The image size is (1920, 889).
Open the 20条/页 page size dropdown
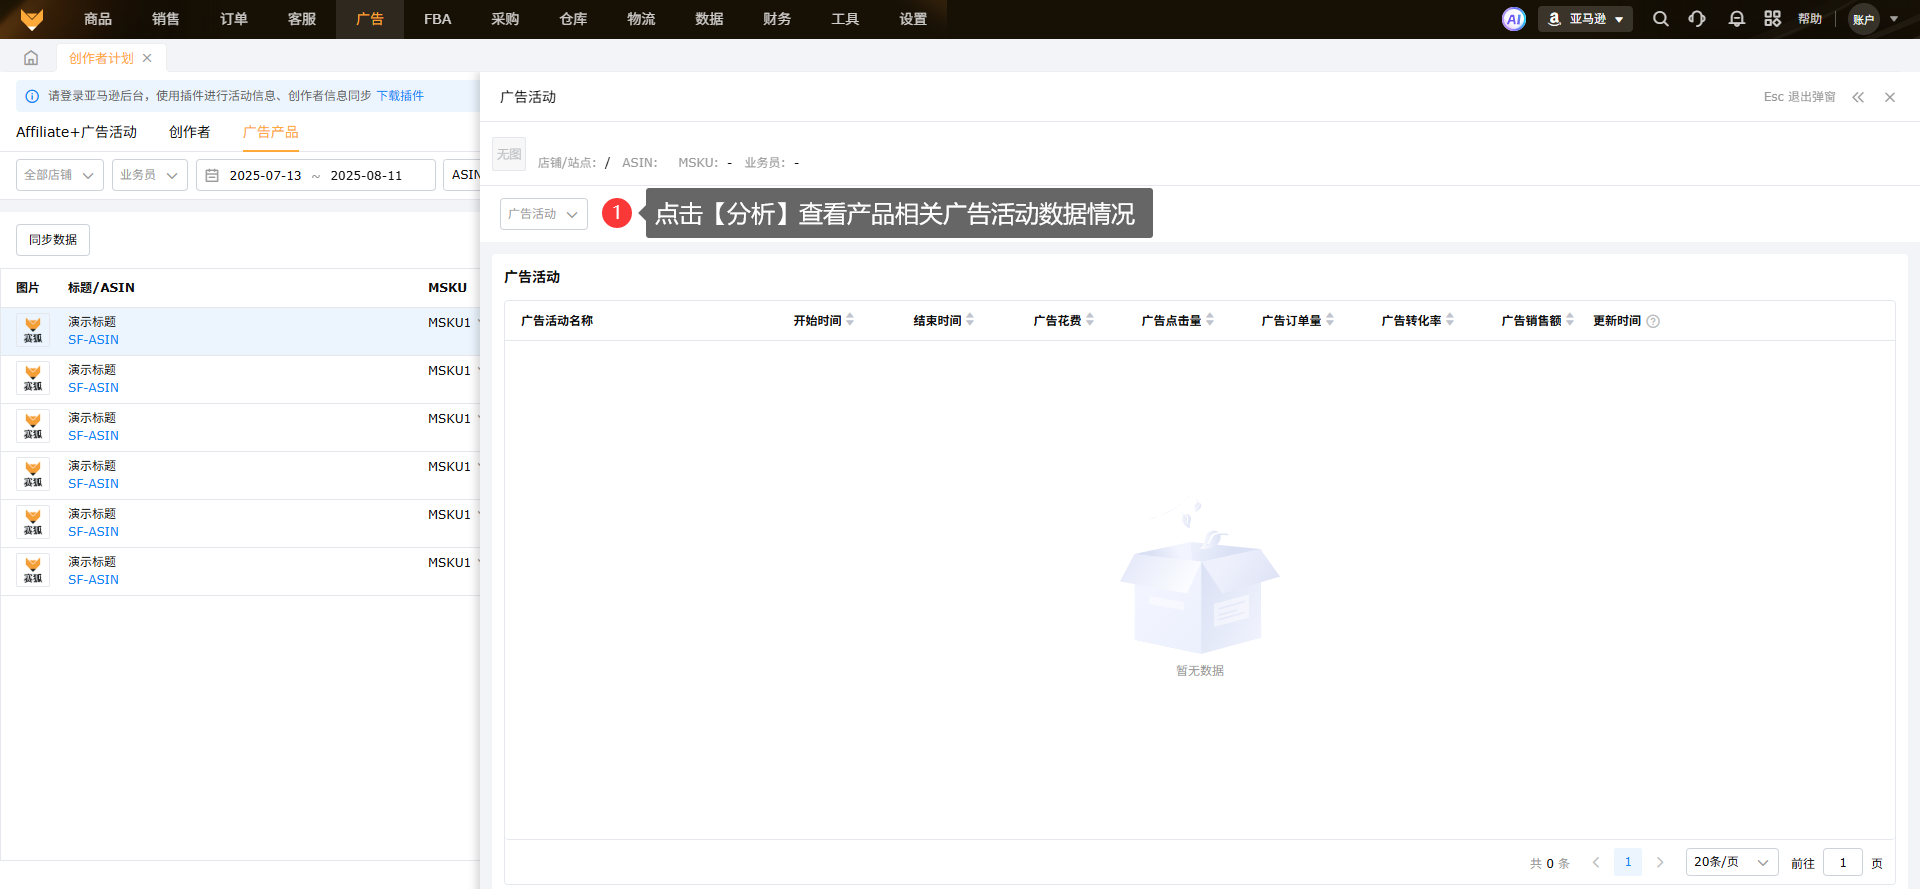pos(1732,862)
